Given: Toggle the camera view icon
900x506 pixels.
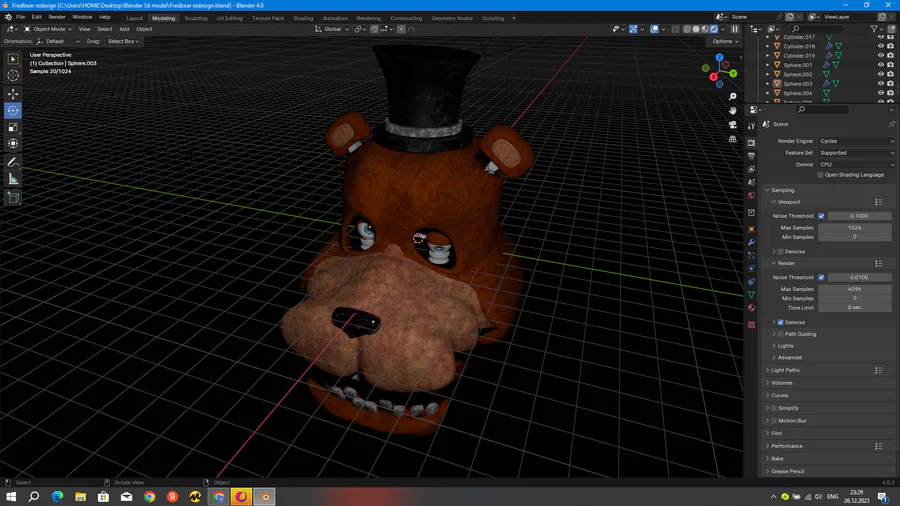Looking at the screenshot, I should (732, 125).
